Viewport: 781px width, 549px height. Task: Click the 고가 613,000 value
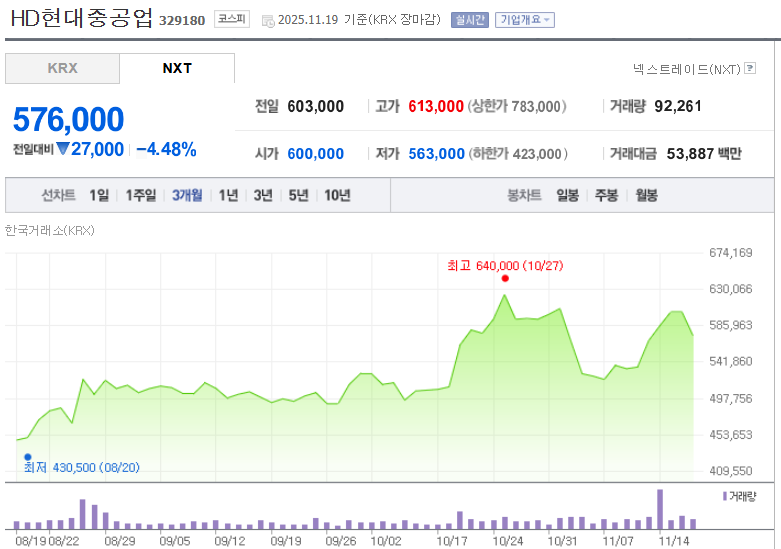click(436, 107)
